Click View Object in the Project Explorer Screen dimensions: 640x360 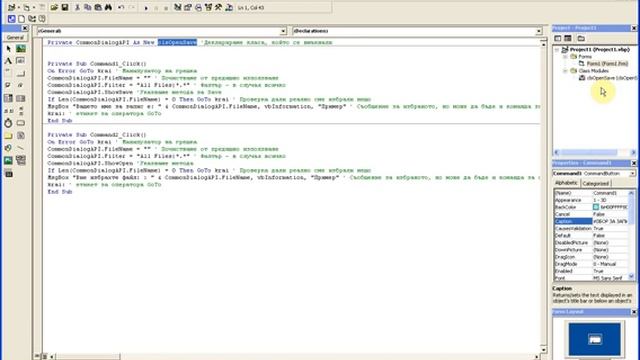click(568, 38)
